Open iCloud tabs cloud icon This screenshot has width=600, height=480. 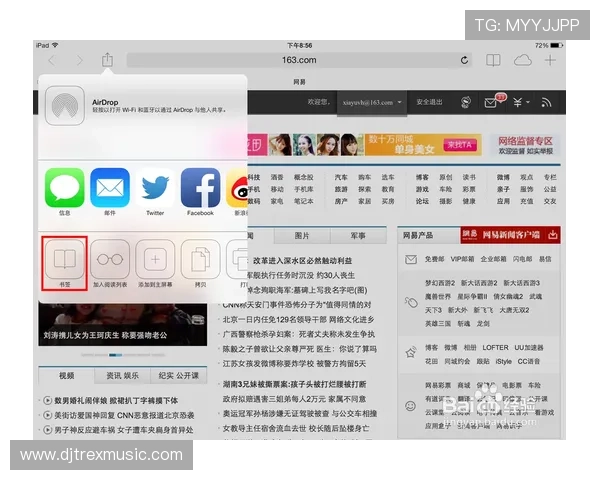click(x=522, y=60)
